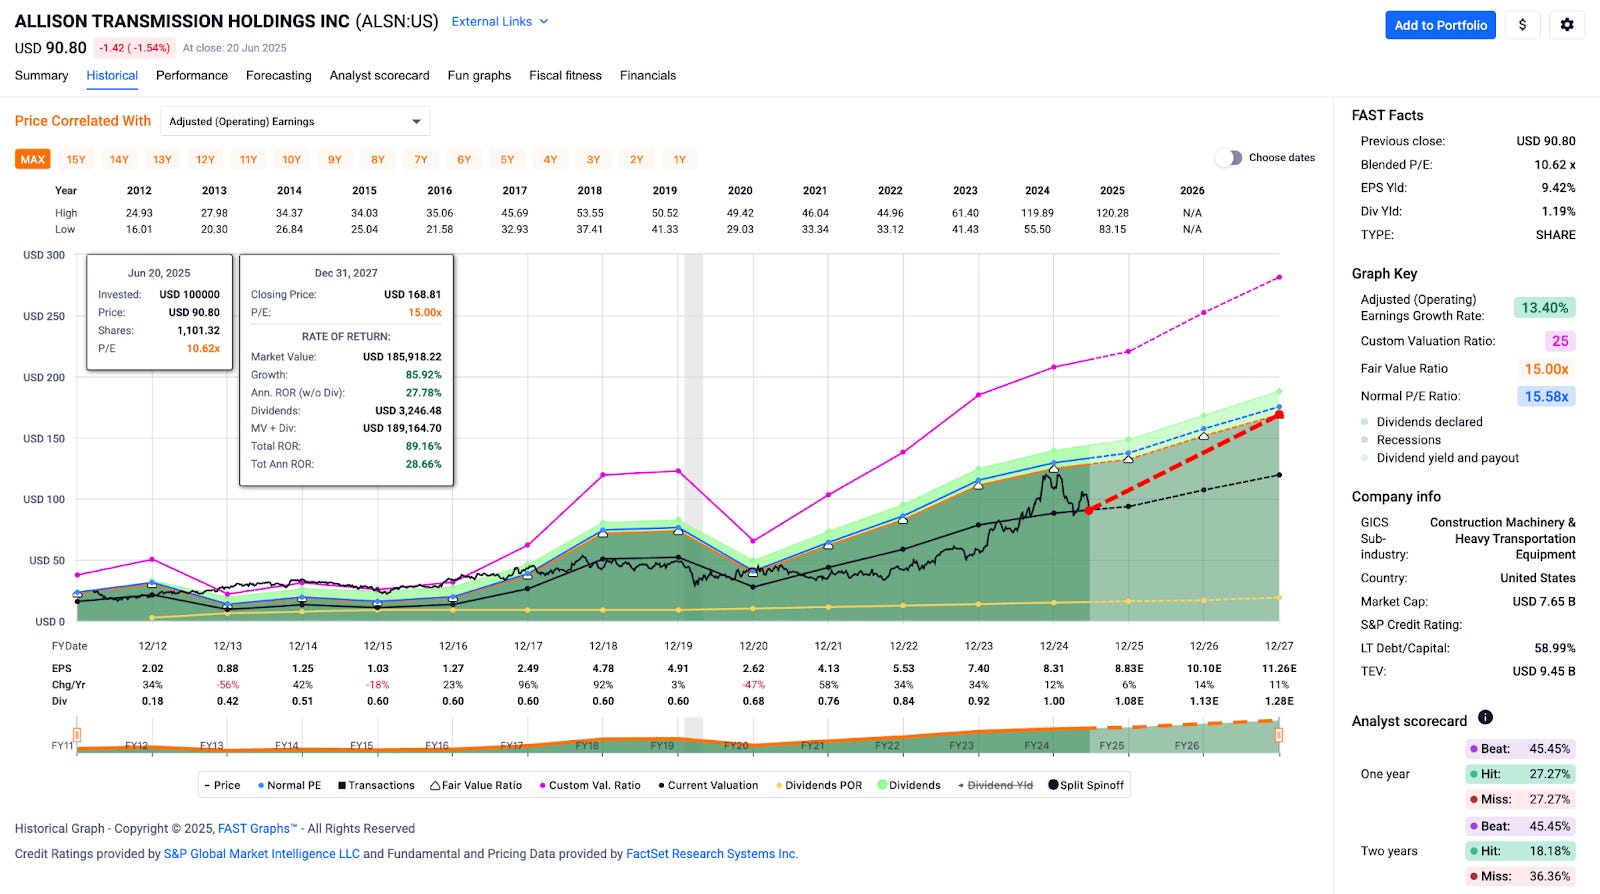
Task: Click the 12/27 EPS estimate 11.26E
Action: [1279, 668]
